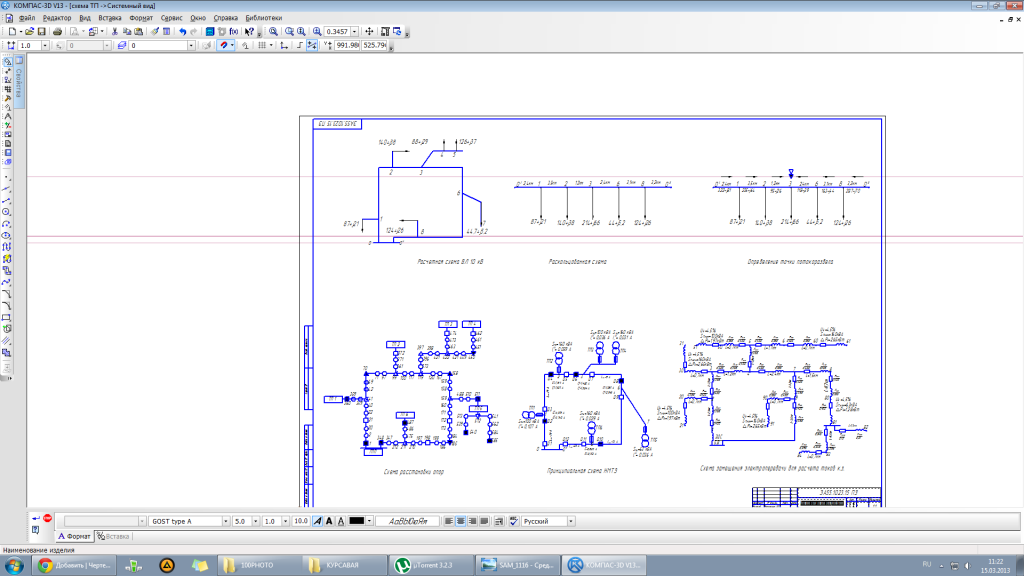Click the Open file folder icon

click(x=30, y=32)
